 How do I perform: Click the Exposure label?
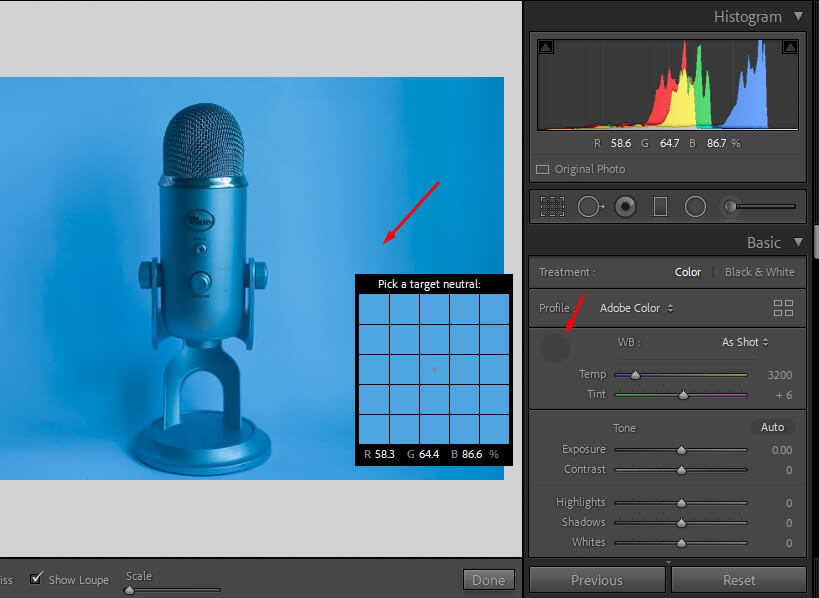(x=583, y=449)
